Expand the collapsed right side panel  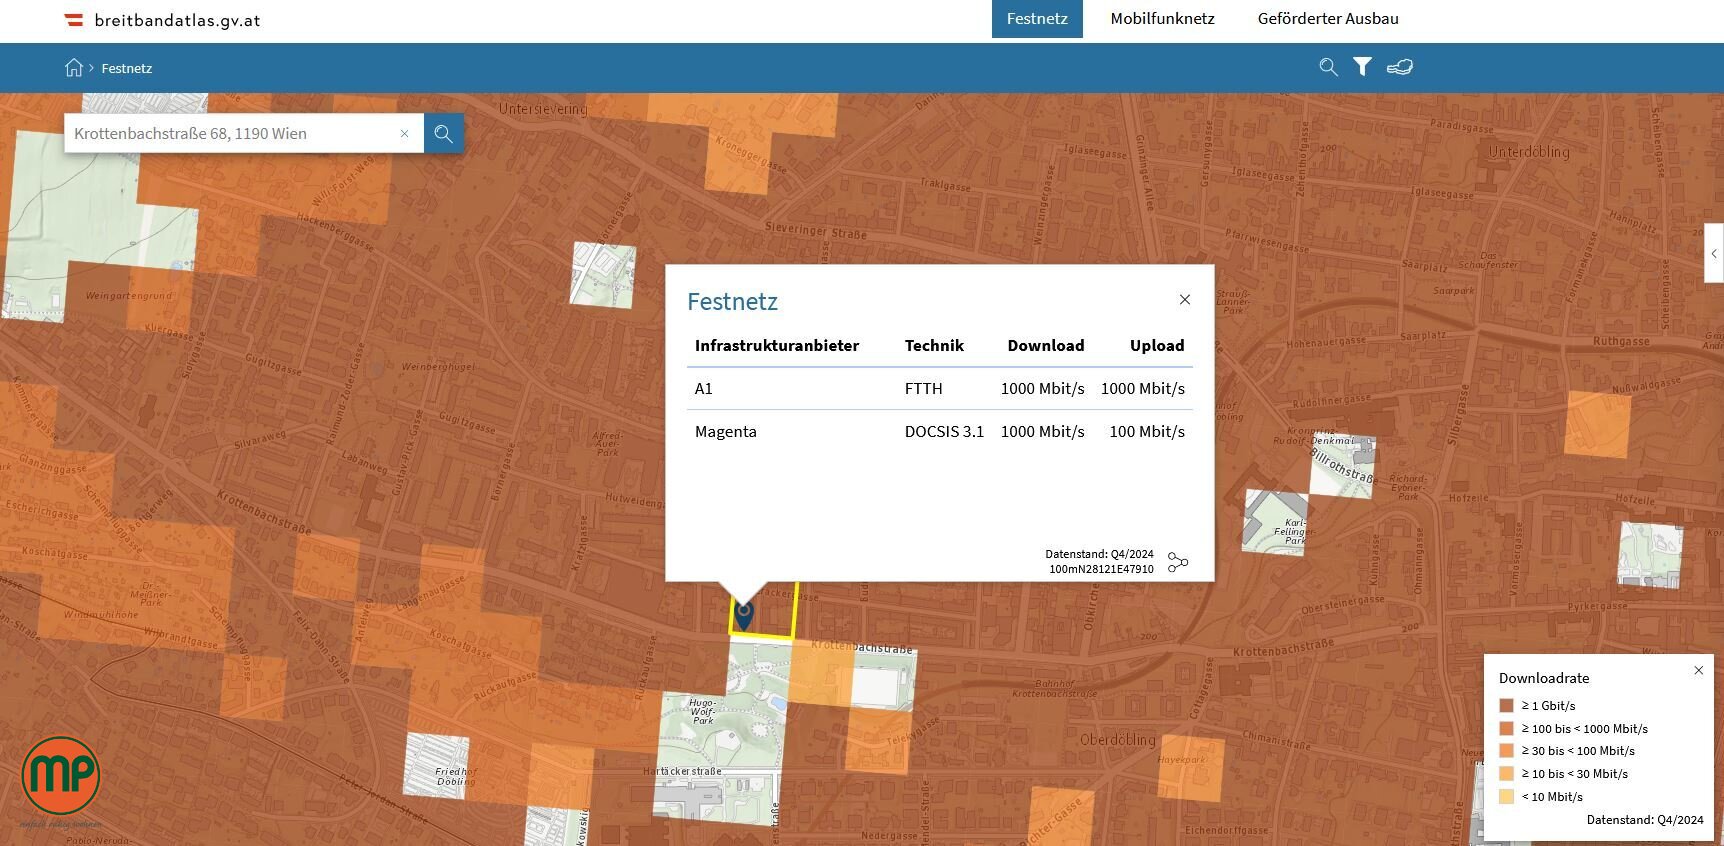[1714, 254]
